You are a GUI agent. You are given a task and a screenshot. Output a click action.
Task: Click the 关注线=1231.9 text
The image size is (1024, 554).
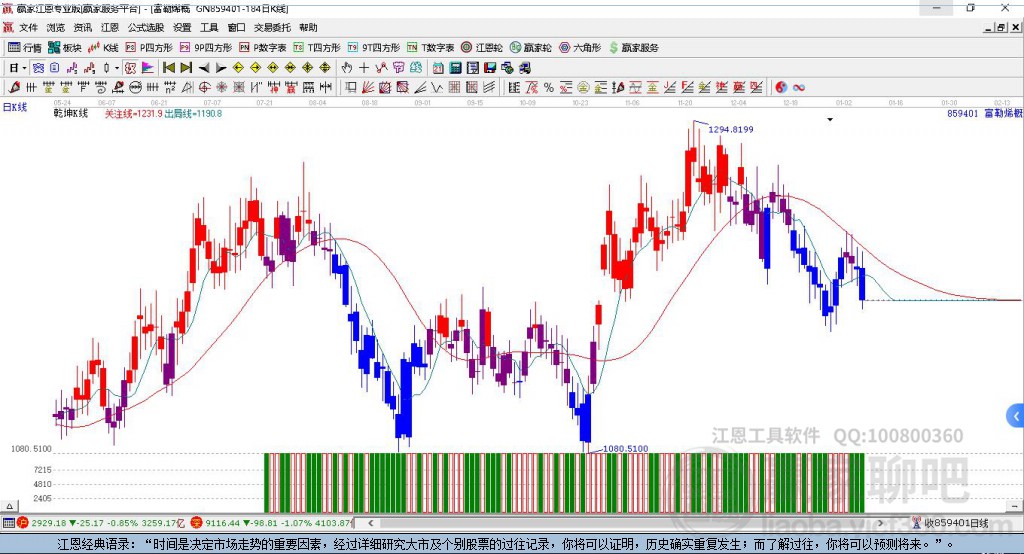coord(134,114)
